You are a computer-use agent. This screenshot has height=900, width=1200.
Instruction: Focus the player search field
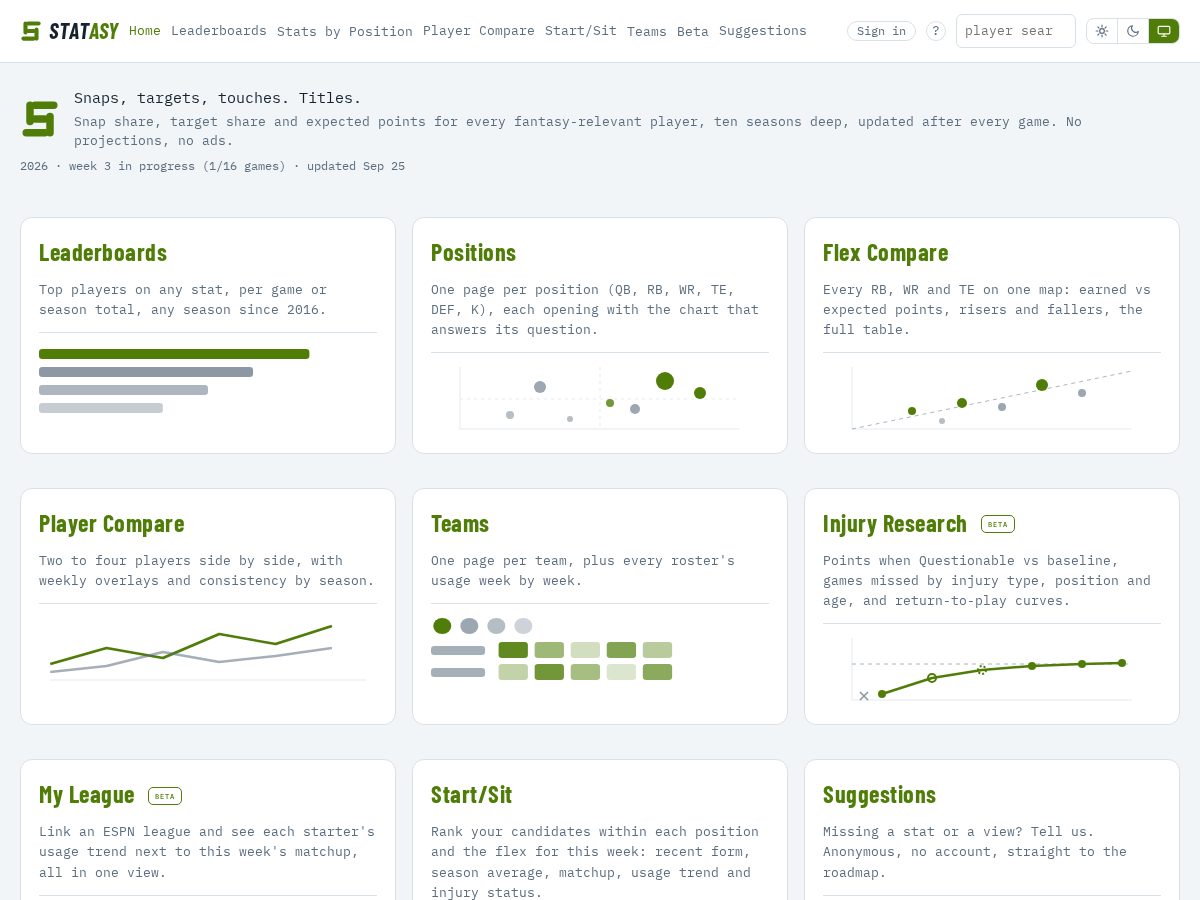pyautogui.click(x=1016, y=31)
